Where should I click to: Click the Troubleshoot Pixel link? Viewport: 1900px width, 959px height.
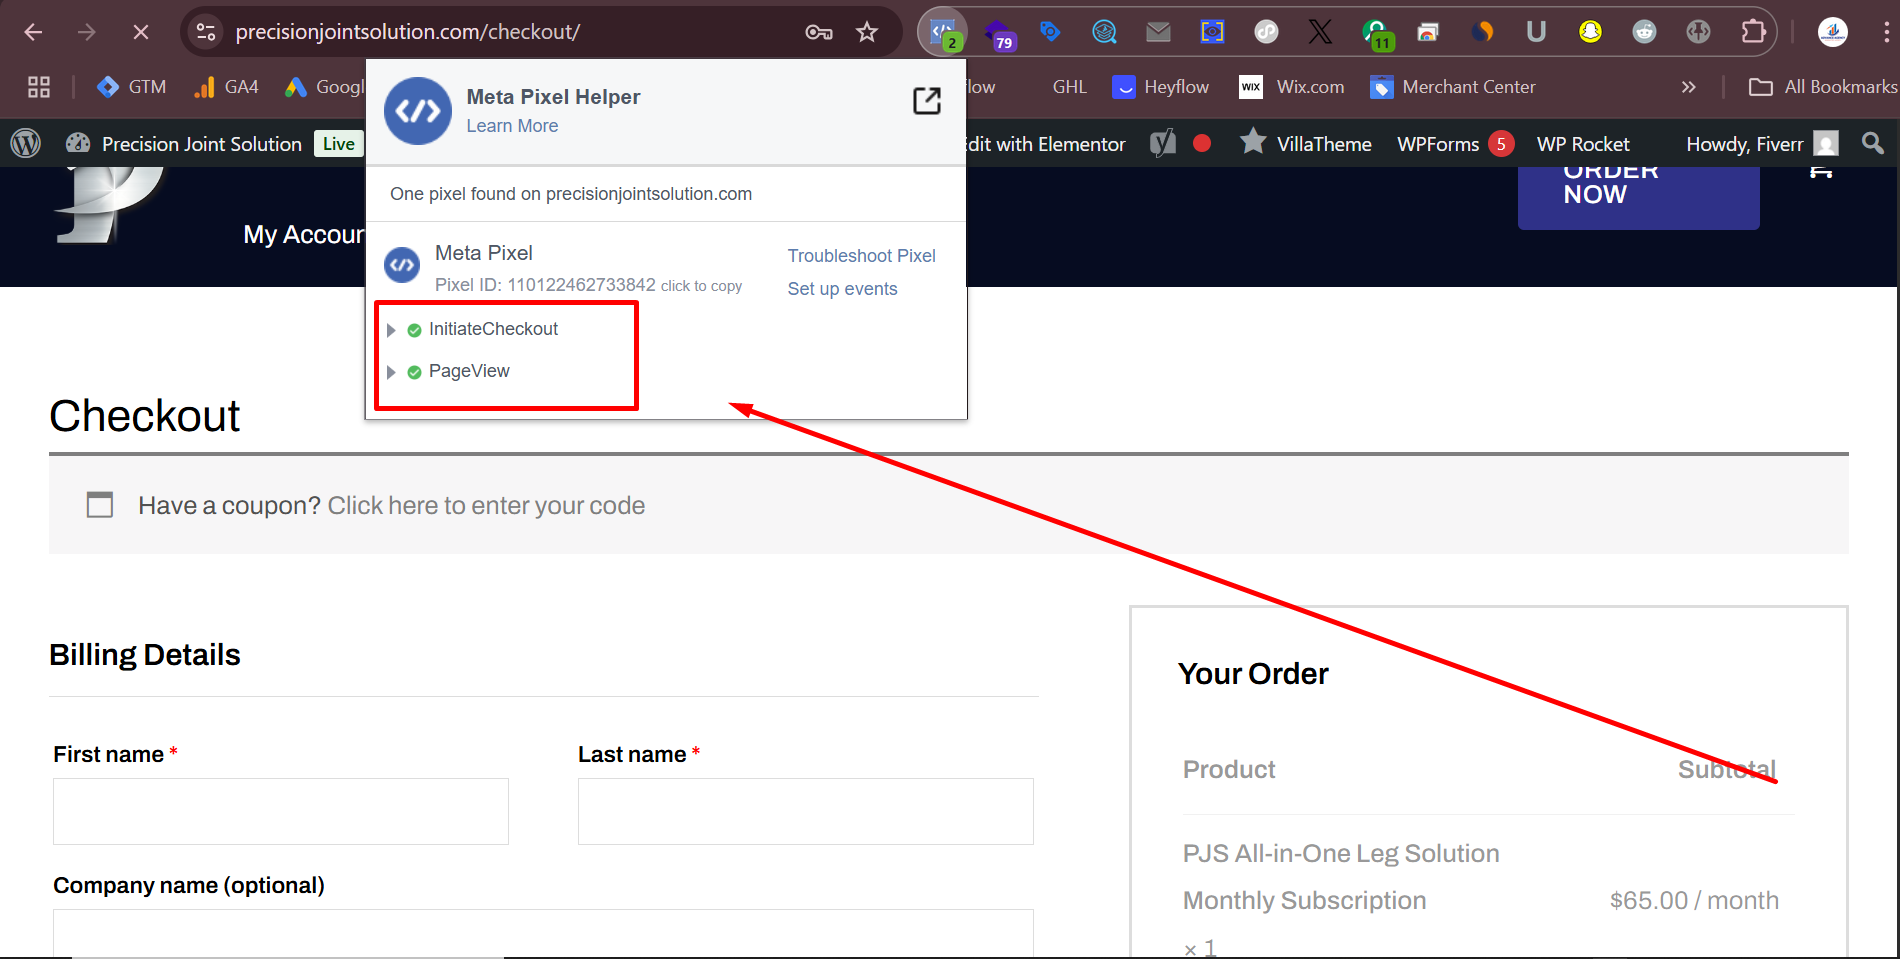click(861, 256)
